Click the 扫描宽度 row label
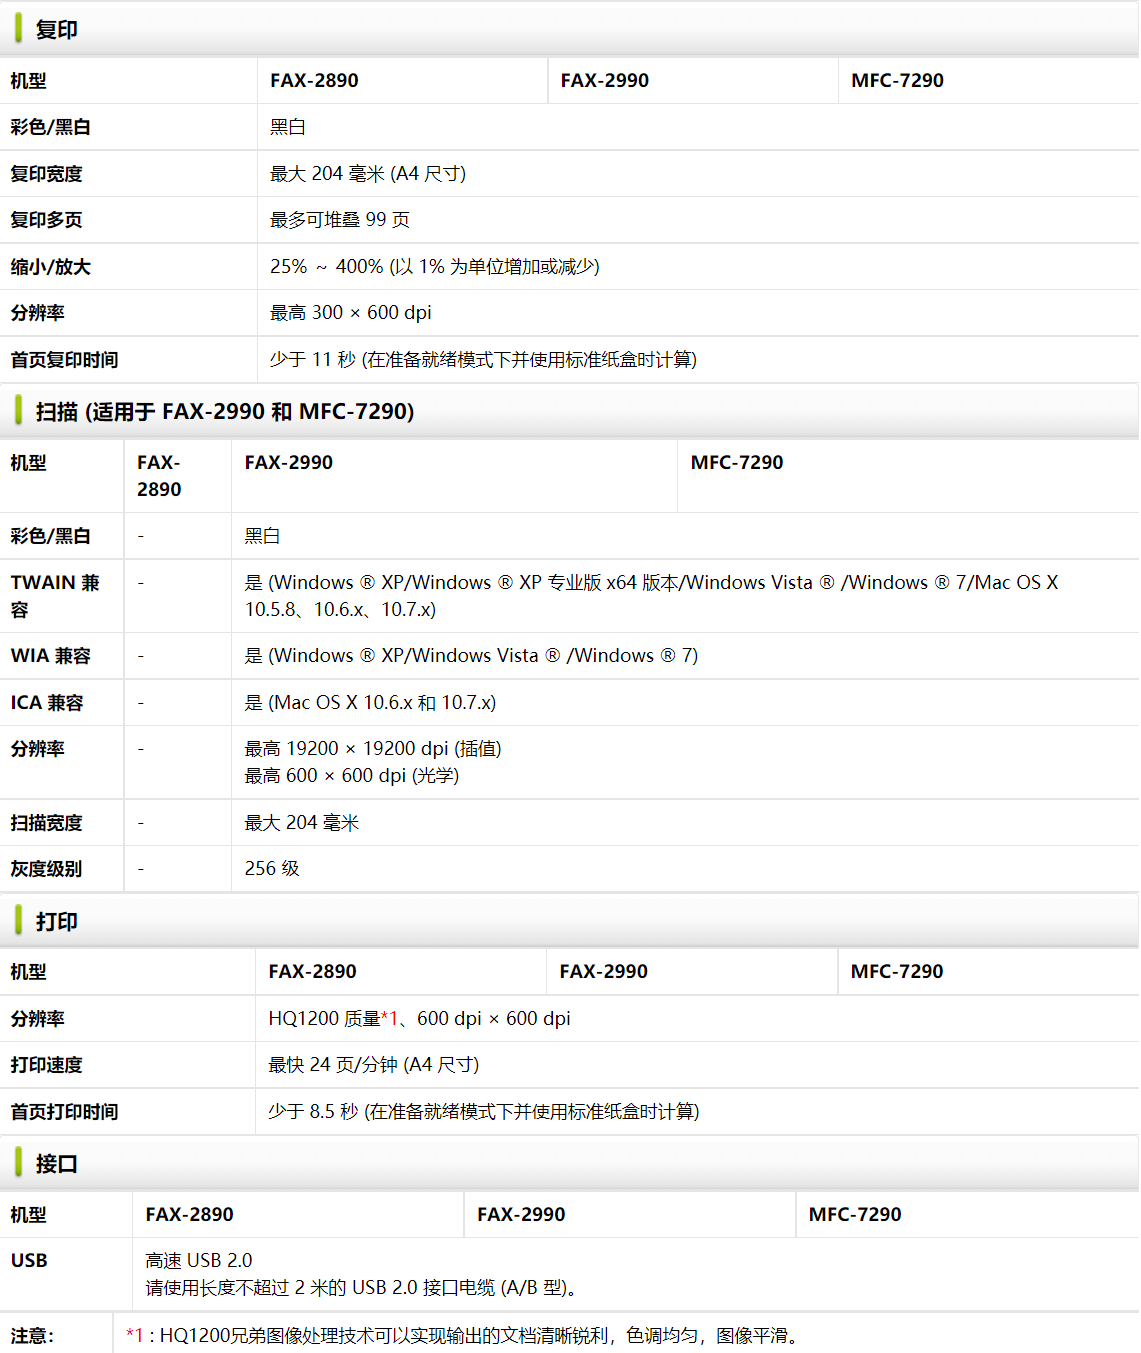Screen dimensions: 1141x1353 tap(47, 823)
